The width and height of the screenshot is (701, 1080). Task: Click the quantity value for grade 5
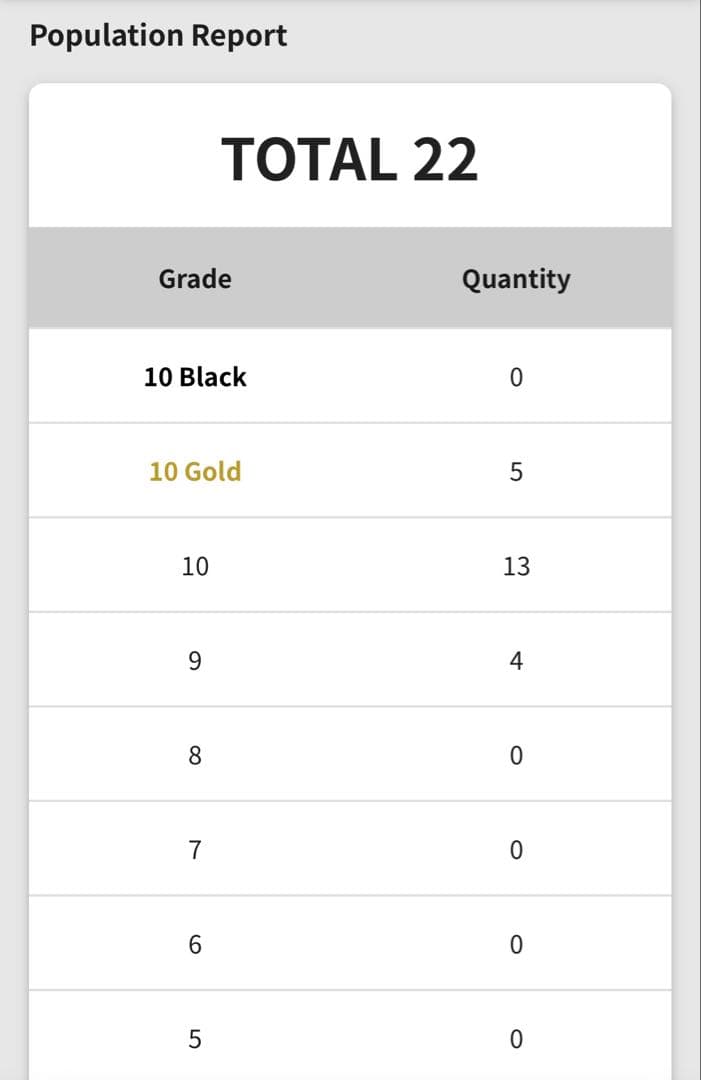click(516, 1039)
